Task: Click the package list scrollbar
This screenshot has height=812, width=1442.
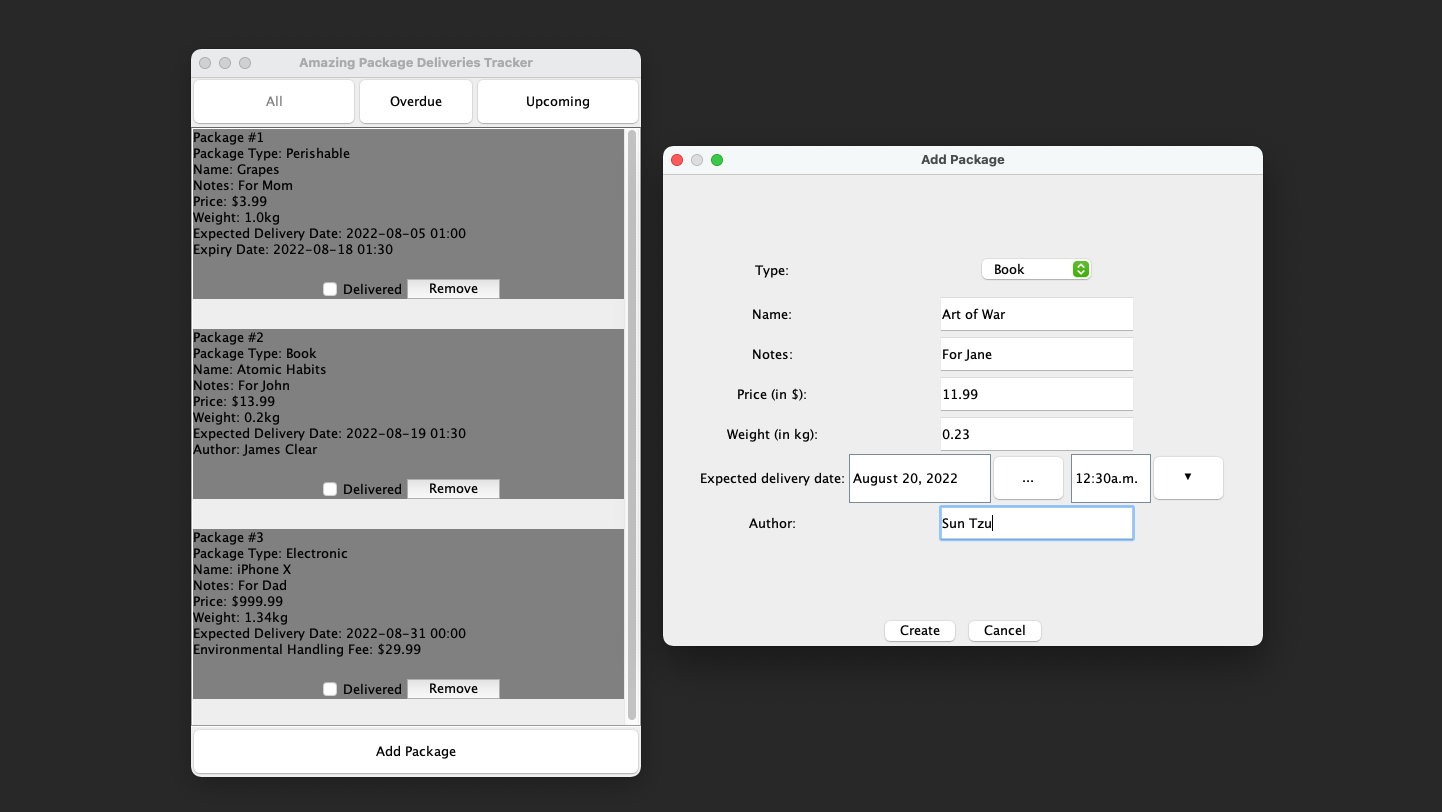Action: pos(631,425)
